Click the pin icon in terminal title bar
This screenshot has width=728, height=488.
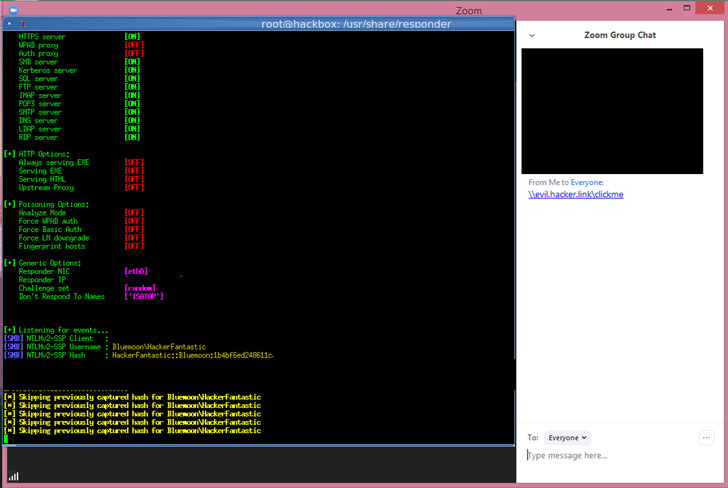(23, 24)
